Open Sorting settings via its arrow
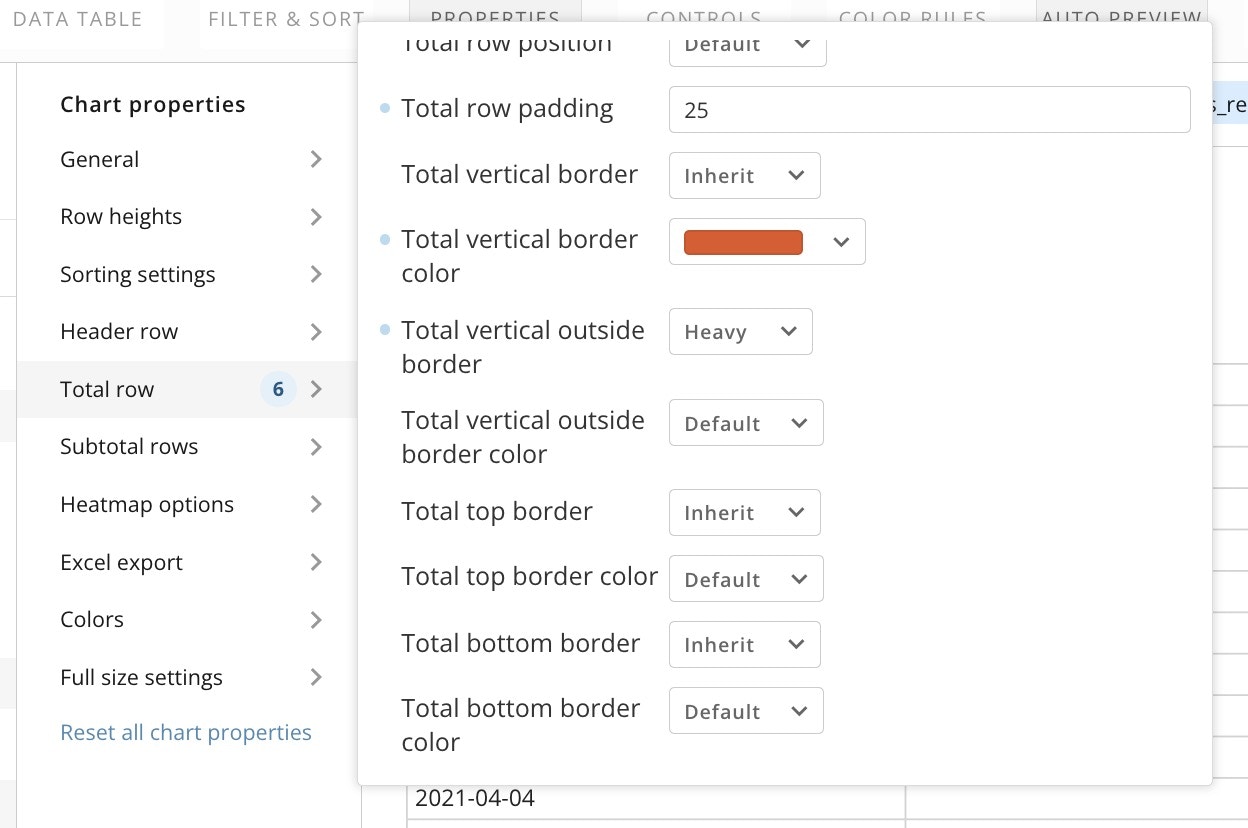 [x=316, y=274]
